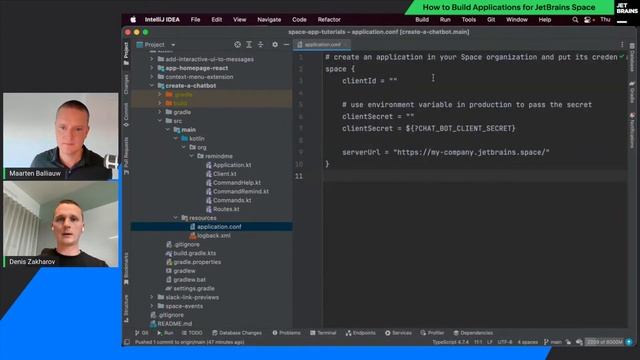Image resolution: width=640 pixels, height=360 pixels.
Task: Expand the context-menu-extension folder
Action: click(x=152, y=77)
